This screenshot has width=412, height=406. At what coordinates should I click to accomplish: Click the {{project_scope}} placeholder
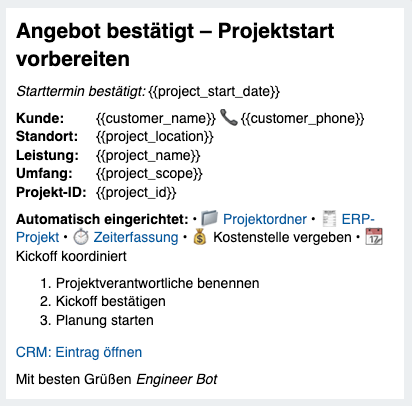coord(149,174)
